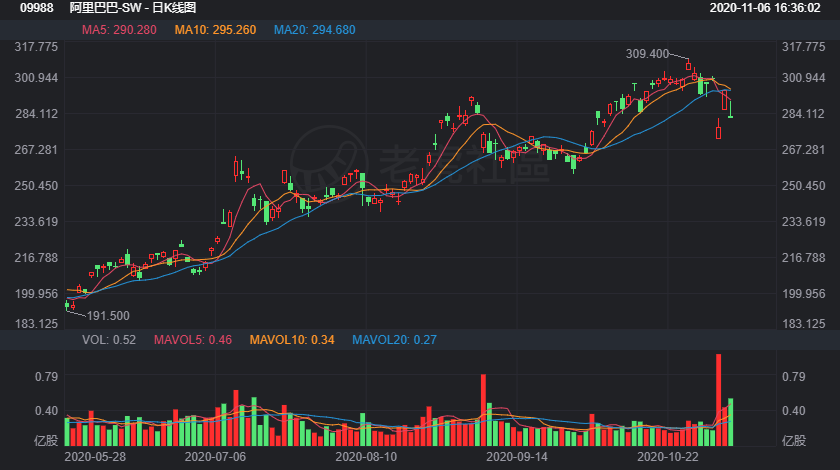Click left volume axis value 0.40
840x470 pixels.
point(47,411)
